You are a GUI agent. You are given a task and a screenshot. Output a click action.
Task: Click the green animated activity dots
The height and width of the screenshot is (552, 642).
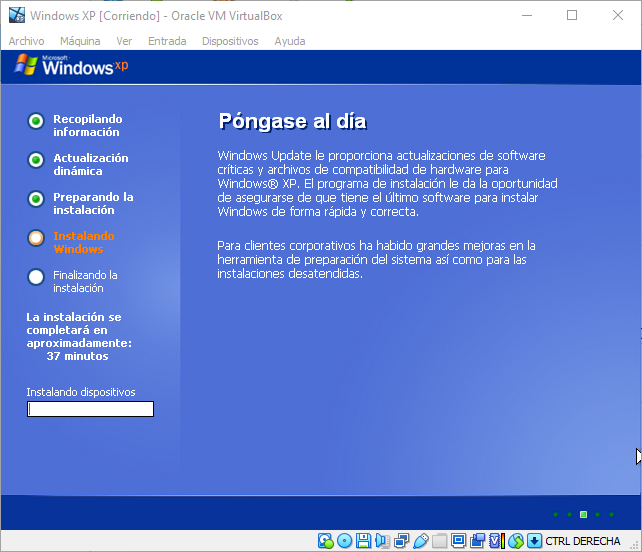583,515
